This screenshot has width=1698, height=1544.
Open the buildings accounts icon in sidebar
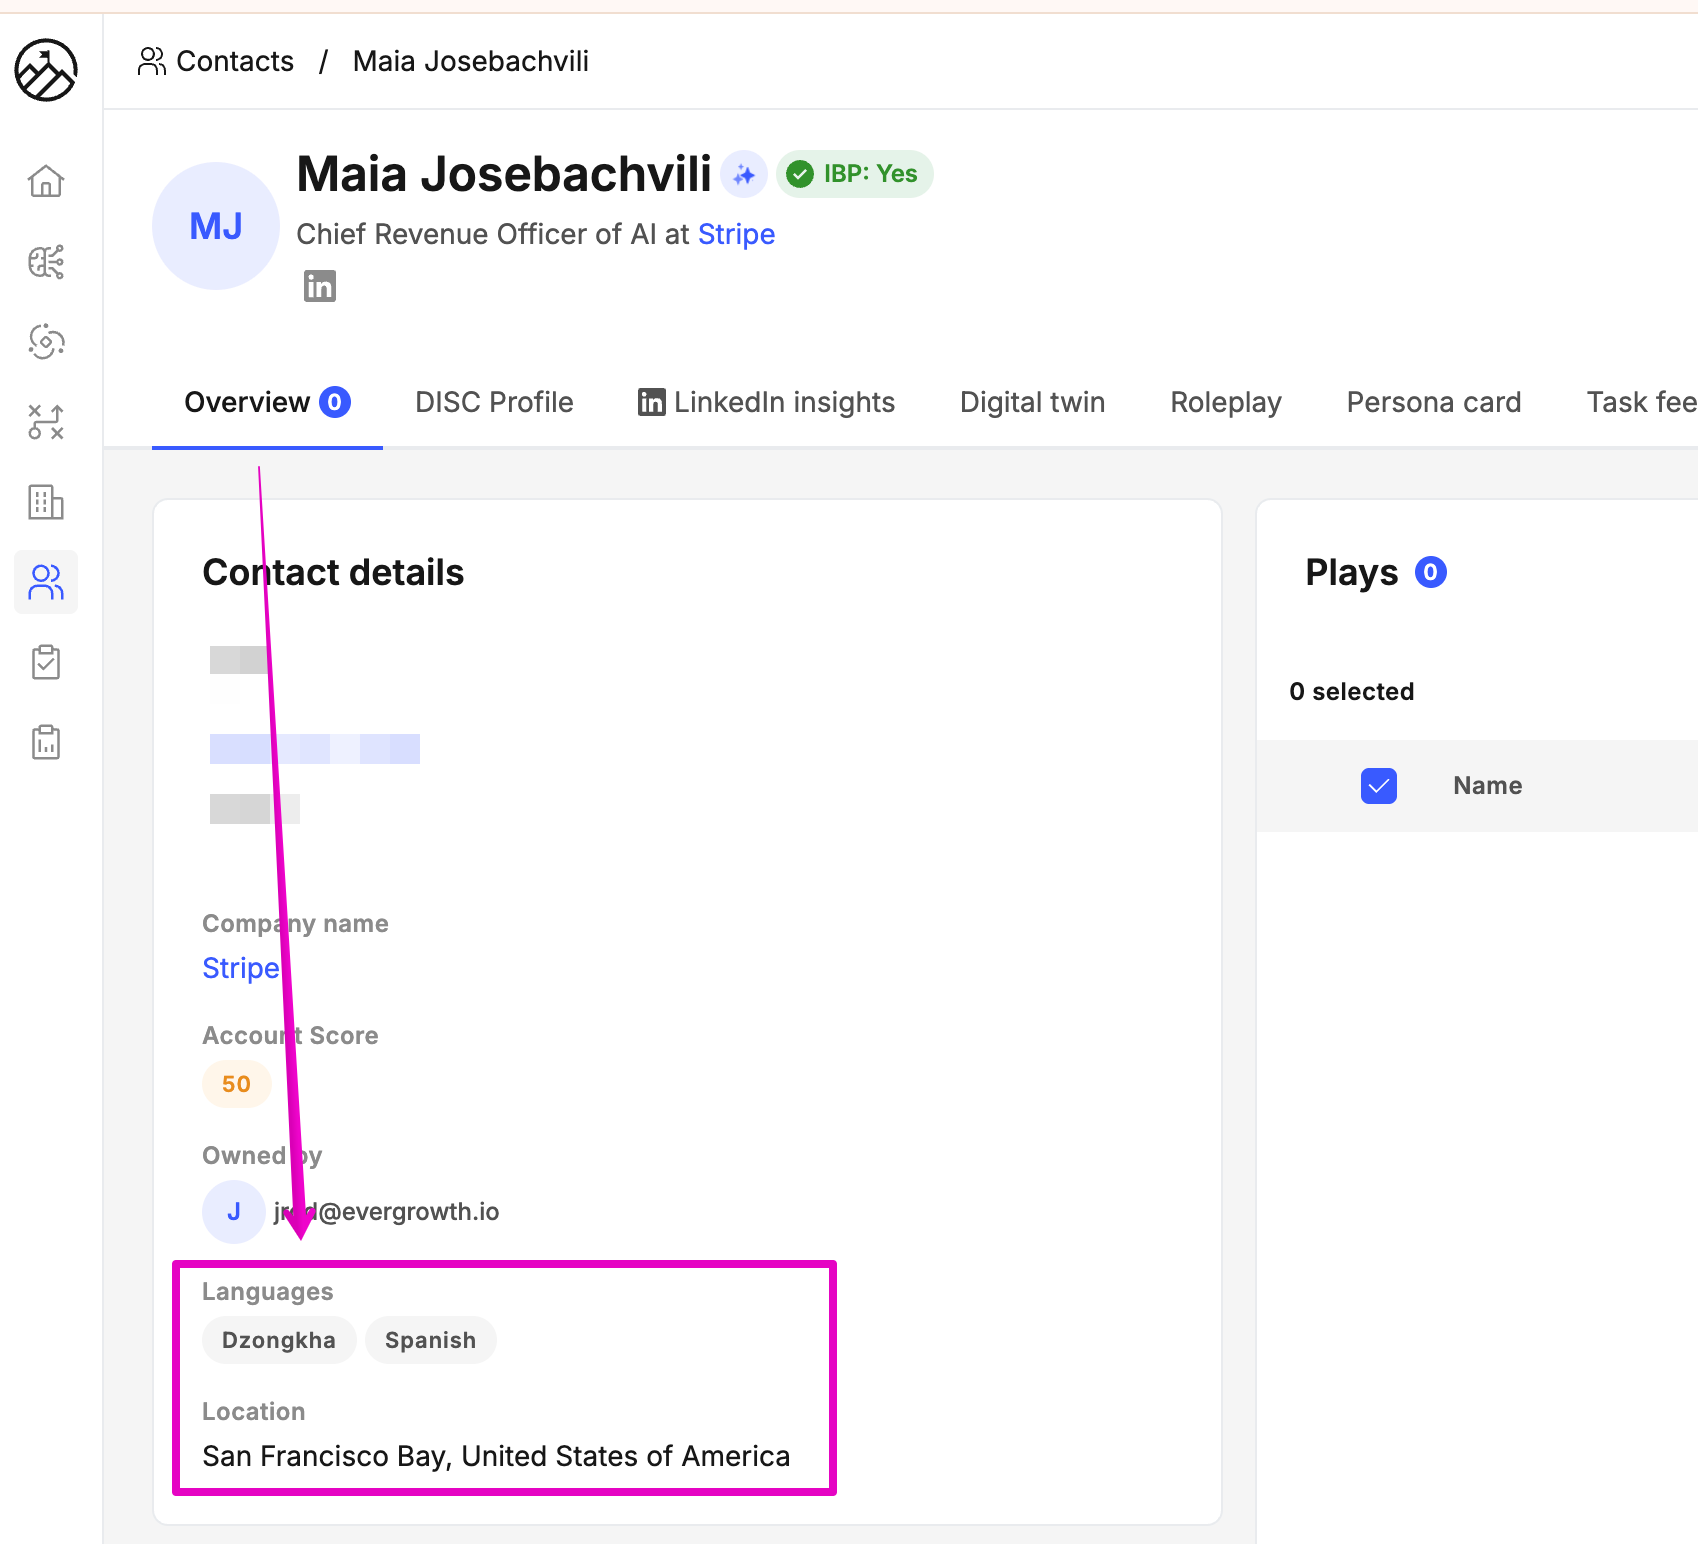click(46, 502)
